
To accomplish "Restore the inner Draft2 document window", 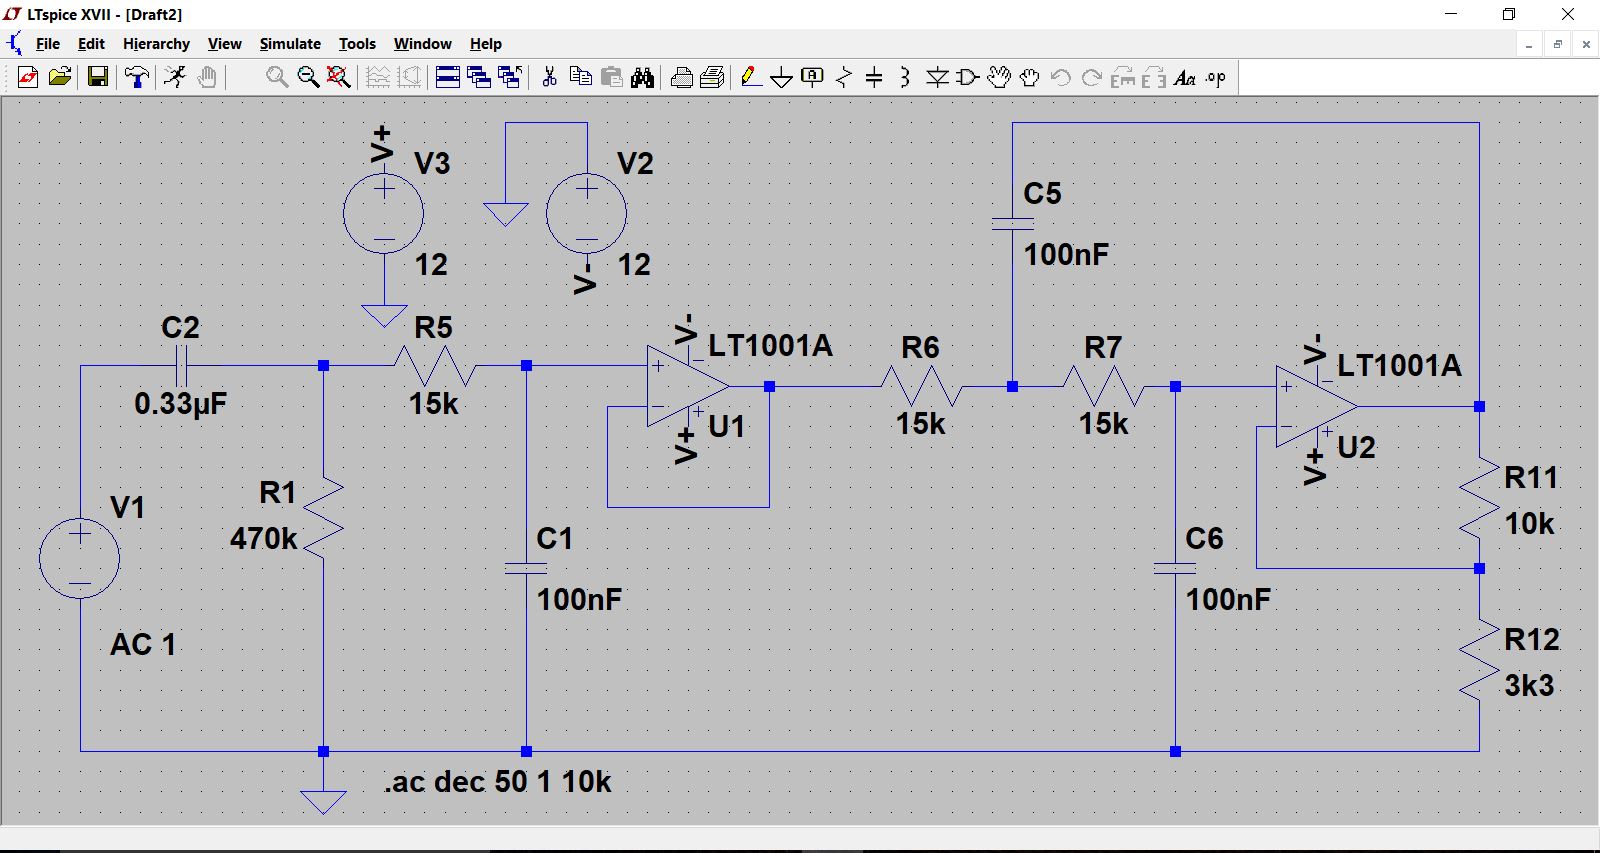I will click(x=1557, y=44).
